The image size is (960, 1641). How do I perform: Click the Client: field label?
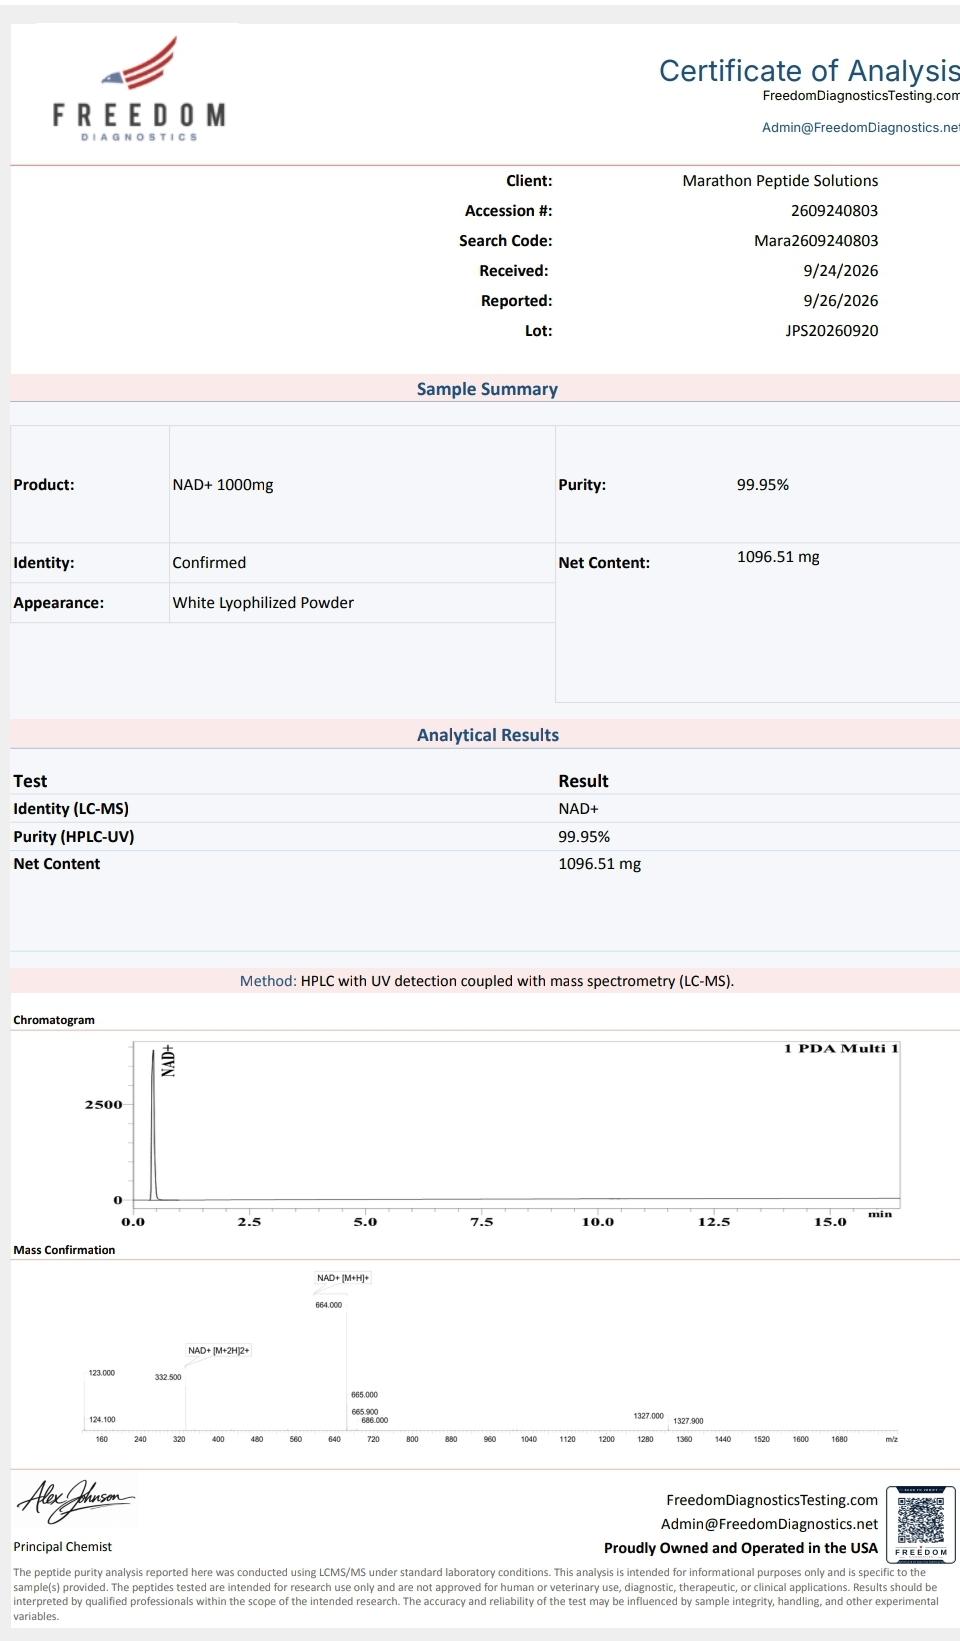[529, 181]
